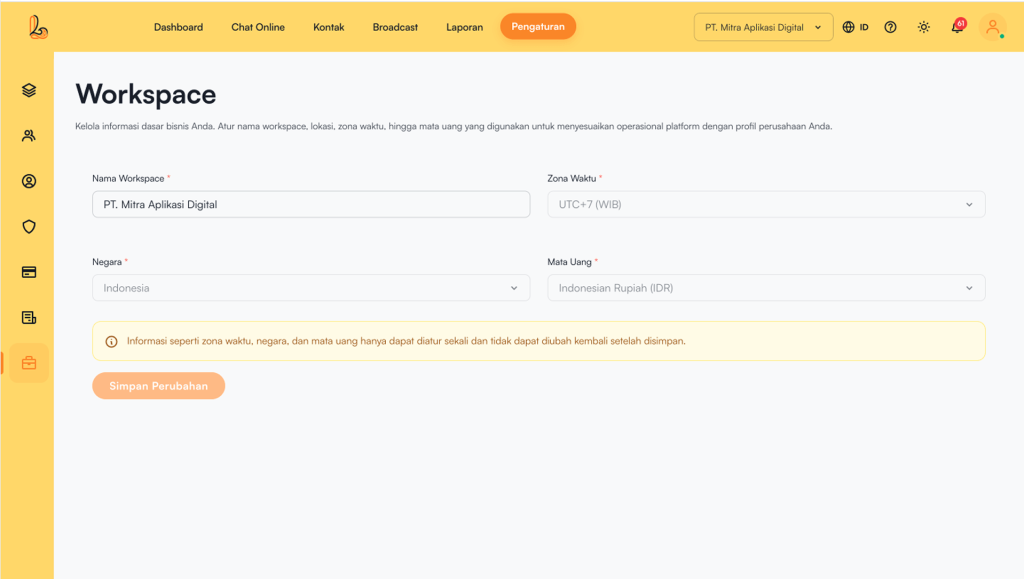Open the team users sidebar icon
The height and width of the screenshot is (579, 1024).
click(29, 136)
